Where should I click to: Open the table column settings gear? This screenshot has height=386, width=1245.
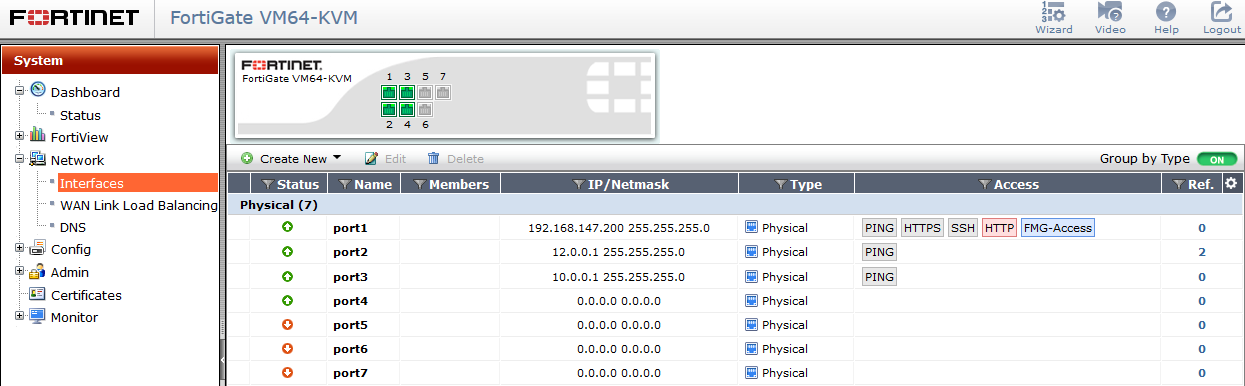[1231, 183]
